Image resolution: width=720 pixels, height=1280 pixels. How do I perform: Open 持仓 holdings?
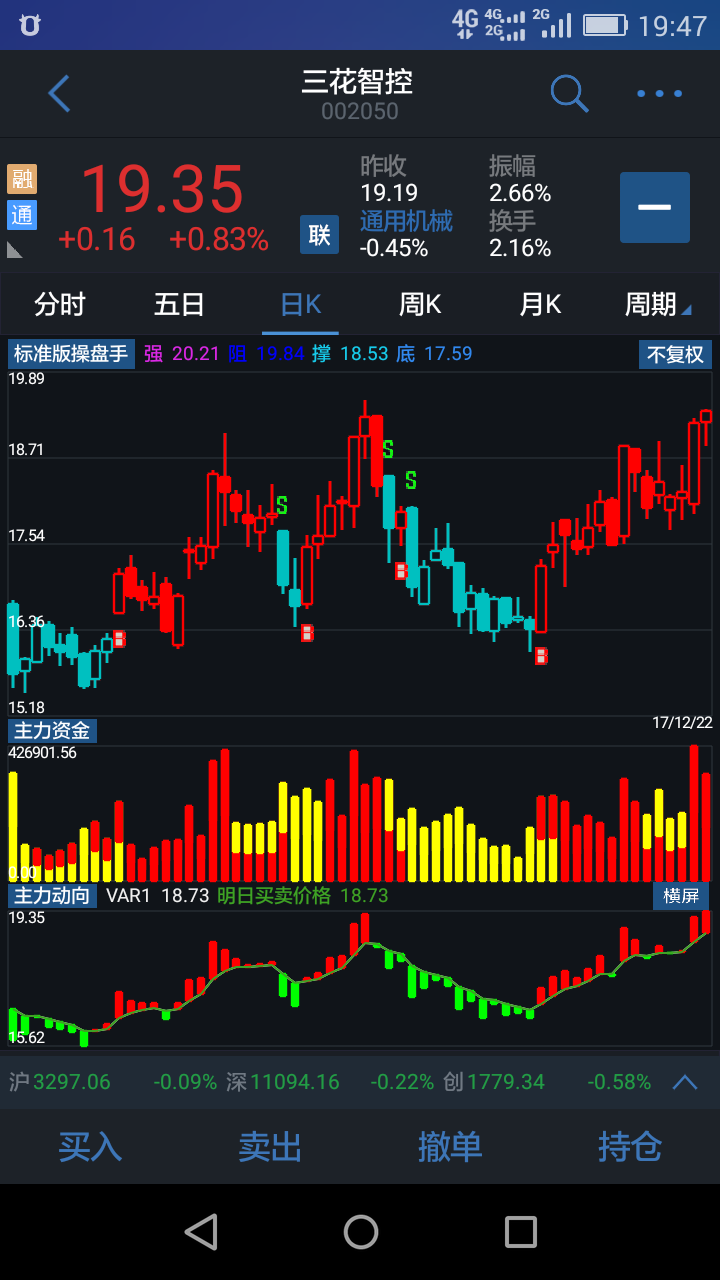630,1146
